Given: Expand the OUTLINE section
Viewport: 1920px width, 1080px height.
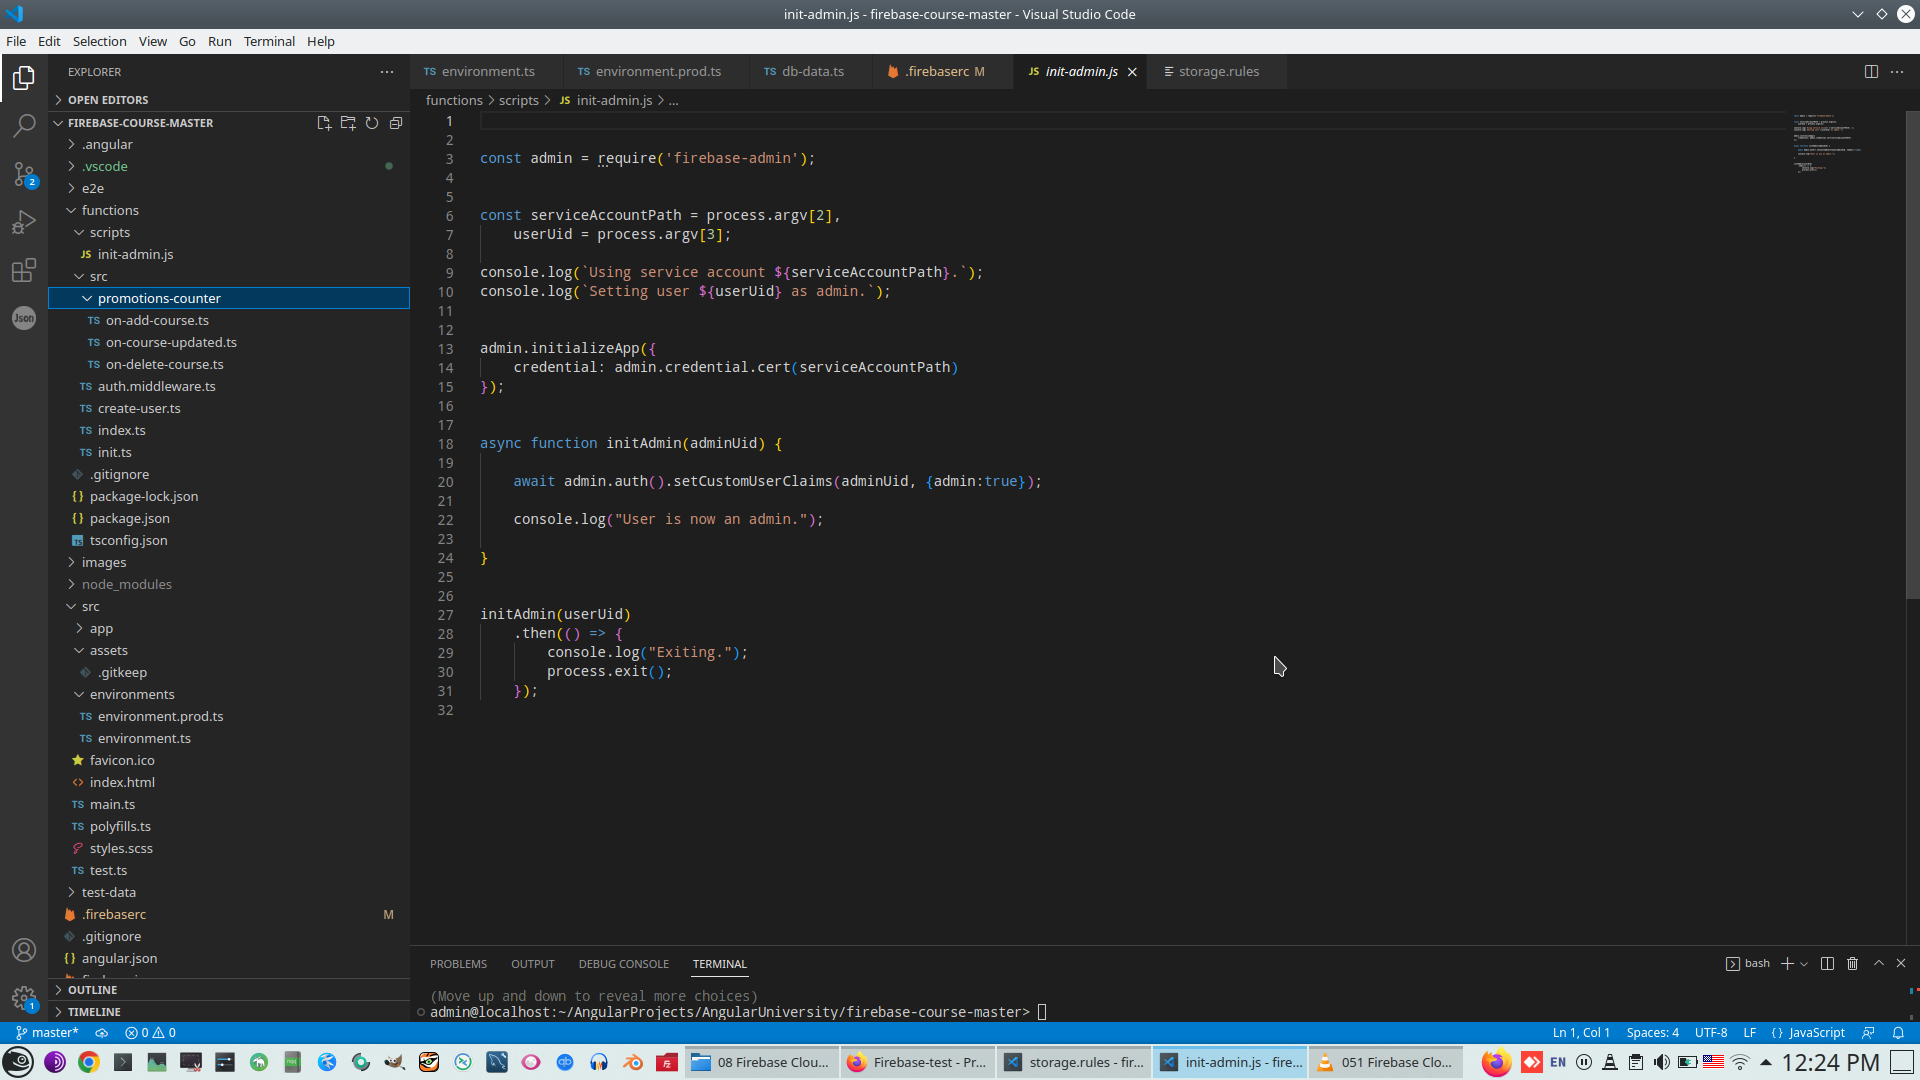Looking at the screenshot, I should tap(92, 990).
